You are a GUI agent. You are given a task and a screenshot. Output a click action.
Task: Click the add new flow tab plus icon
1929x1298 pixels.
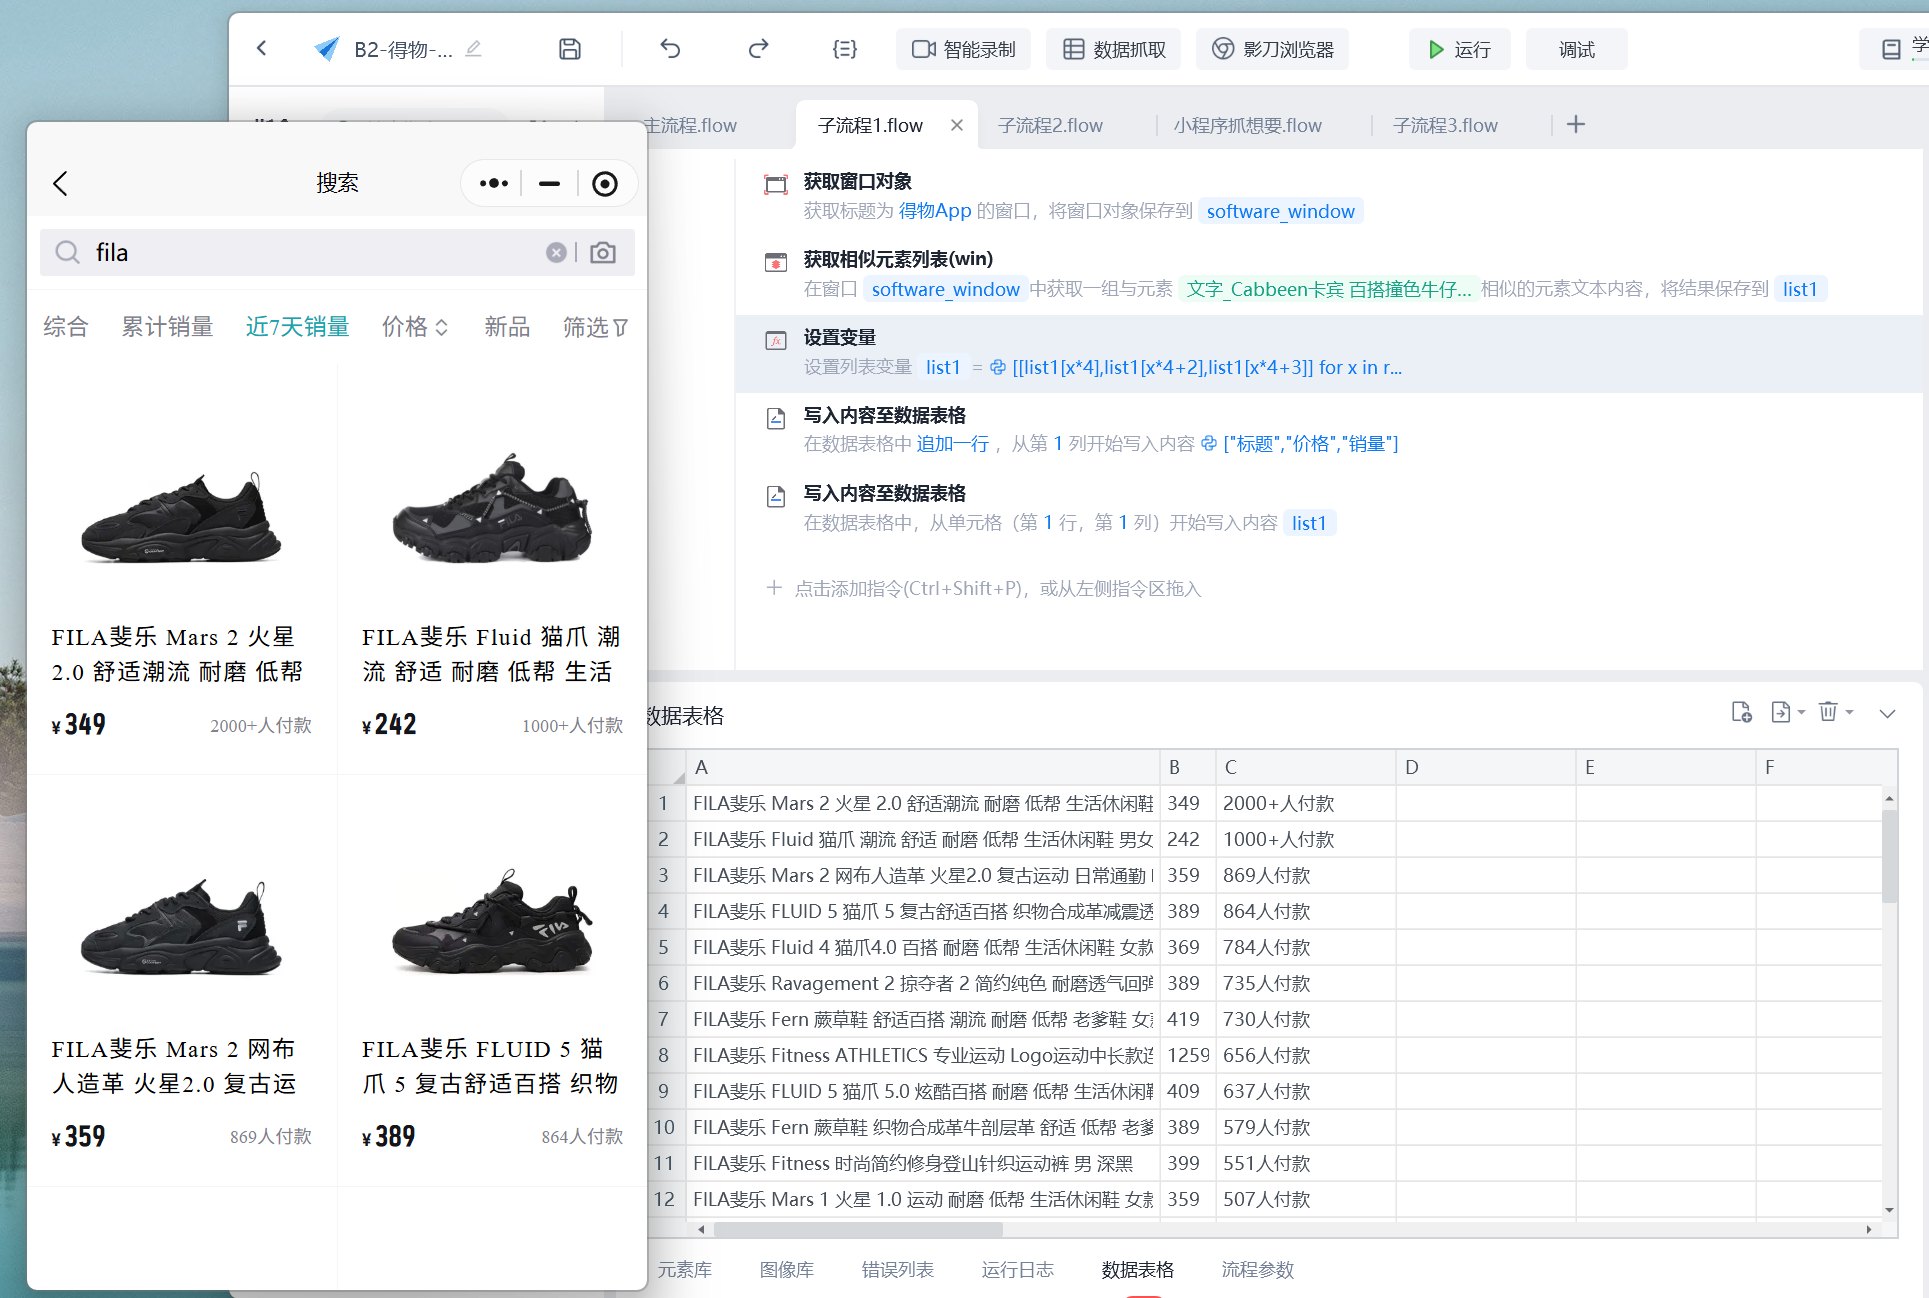[x=1576, y=125]
